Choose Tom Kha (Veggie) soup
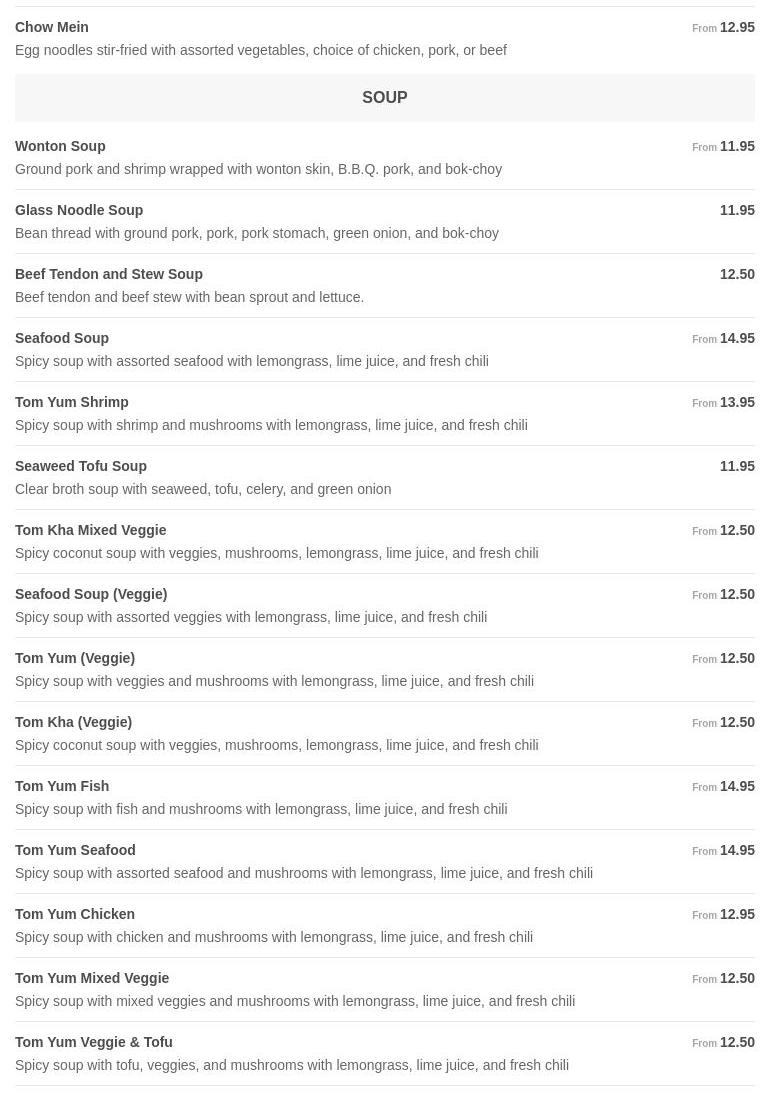The width and height of the screenshot is (770, 1100). [74, 722]
